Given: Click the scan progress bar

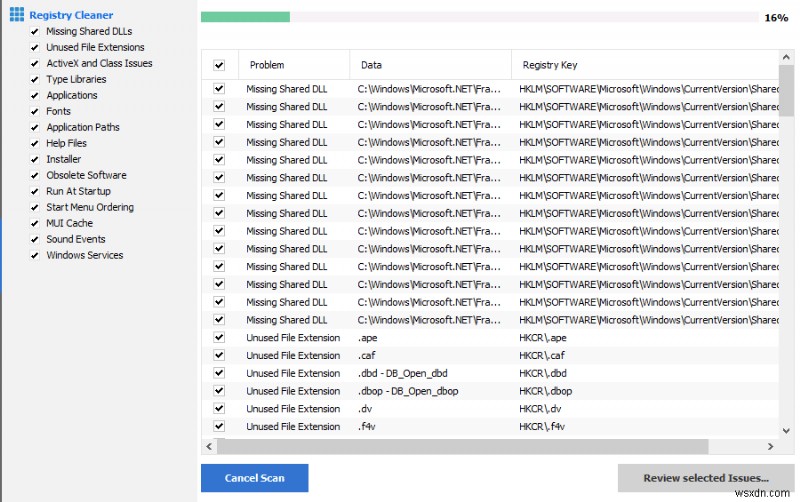Looking at the screenshot, I should 479,17.
